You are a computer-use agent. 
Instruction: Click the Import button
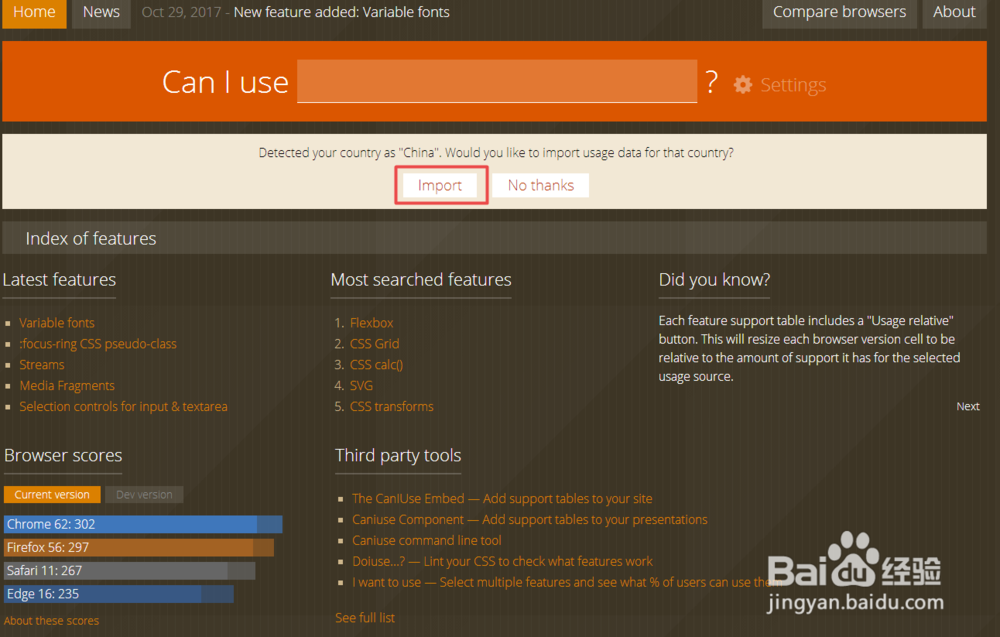(x=440, y=186)
